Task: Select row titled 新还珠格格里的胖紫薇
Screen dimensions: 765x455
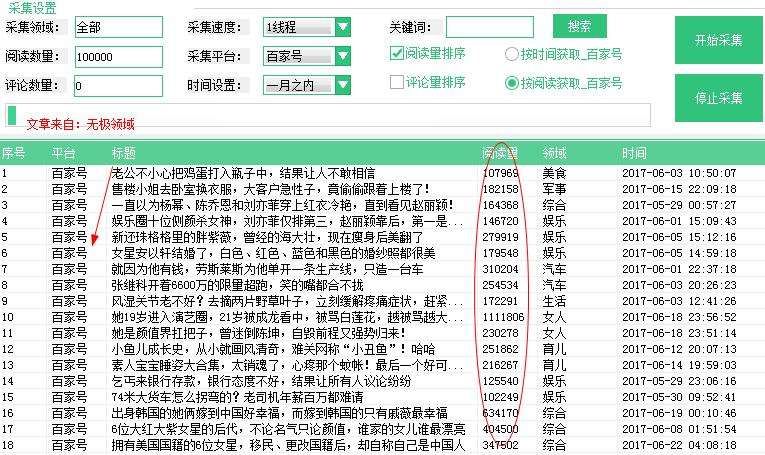Action: (382, 237)
